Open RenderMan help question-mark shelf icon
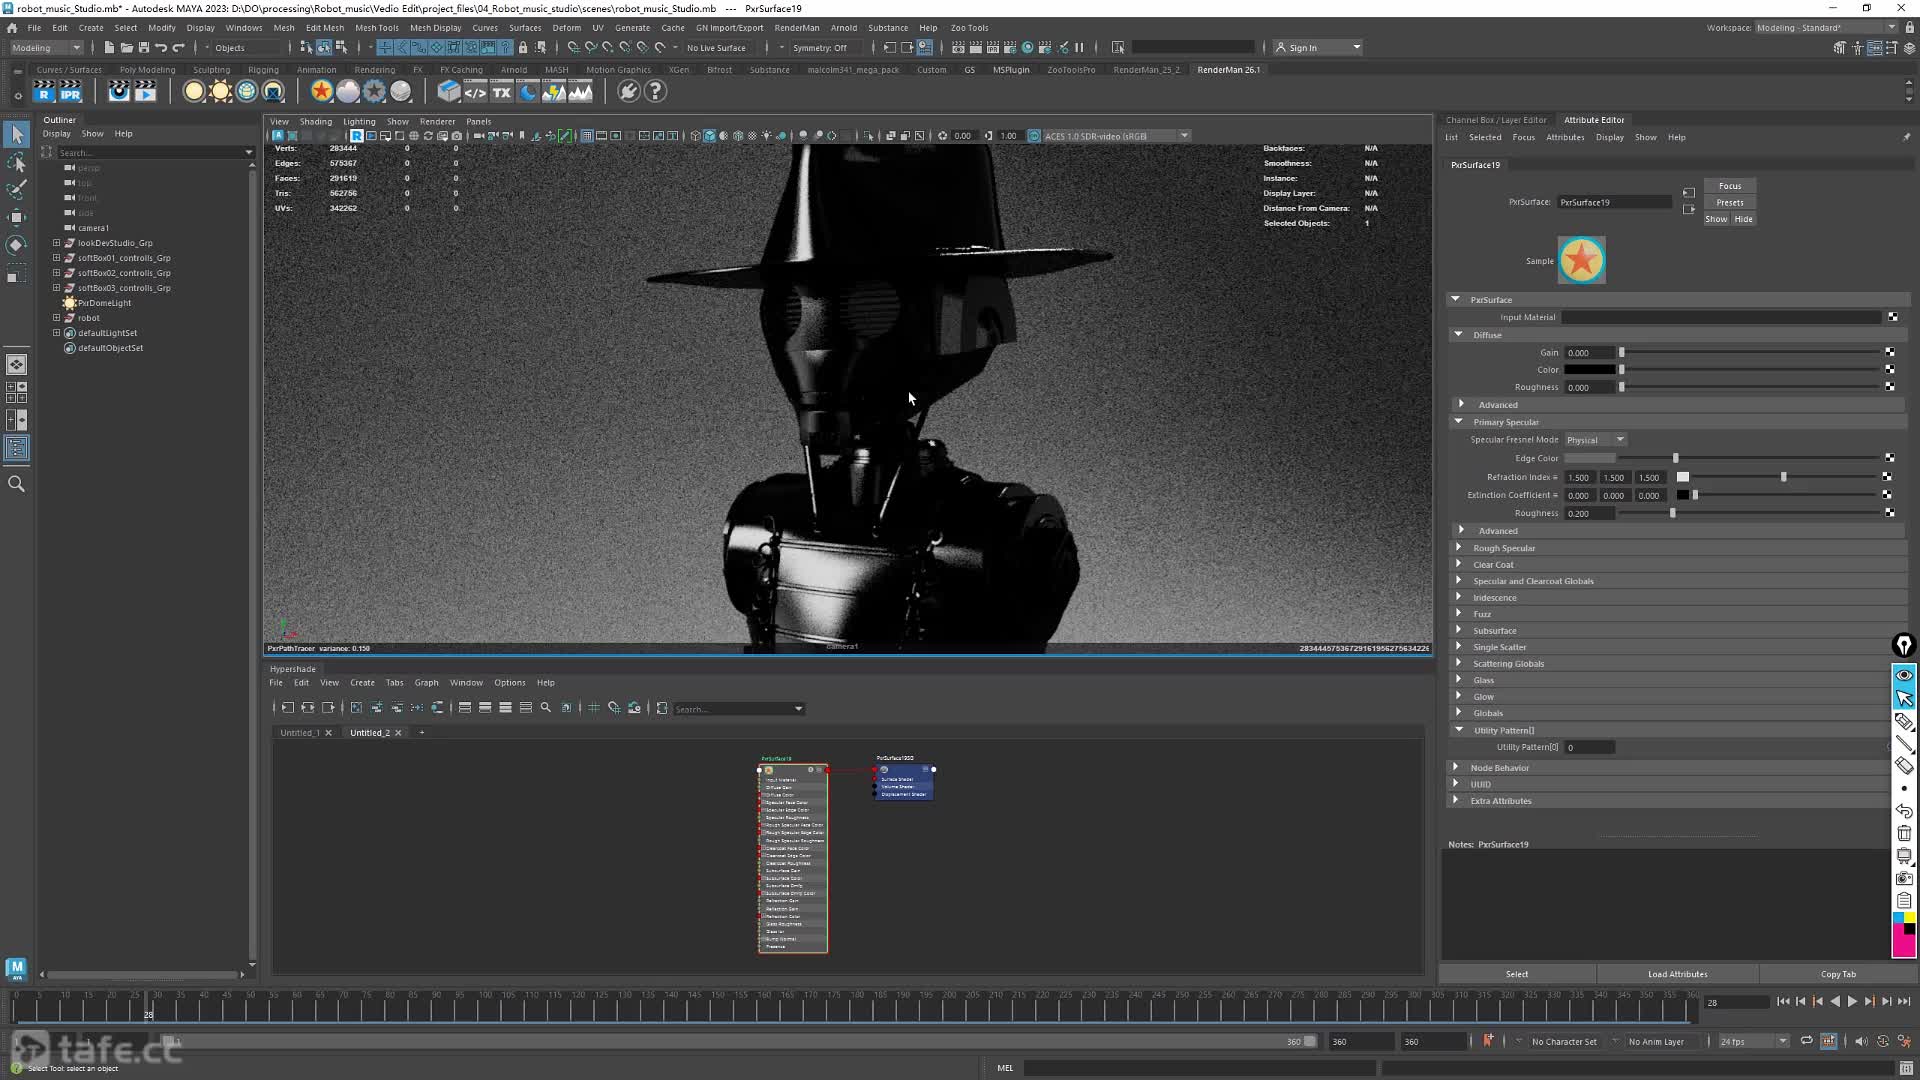1920x1080 pixels. click(655, 92)
